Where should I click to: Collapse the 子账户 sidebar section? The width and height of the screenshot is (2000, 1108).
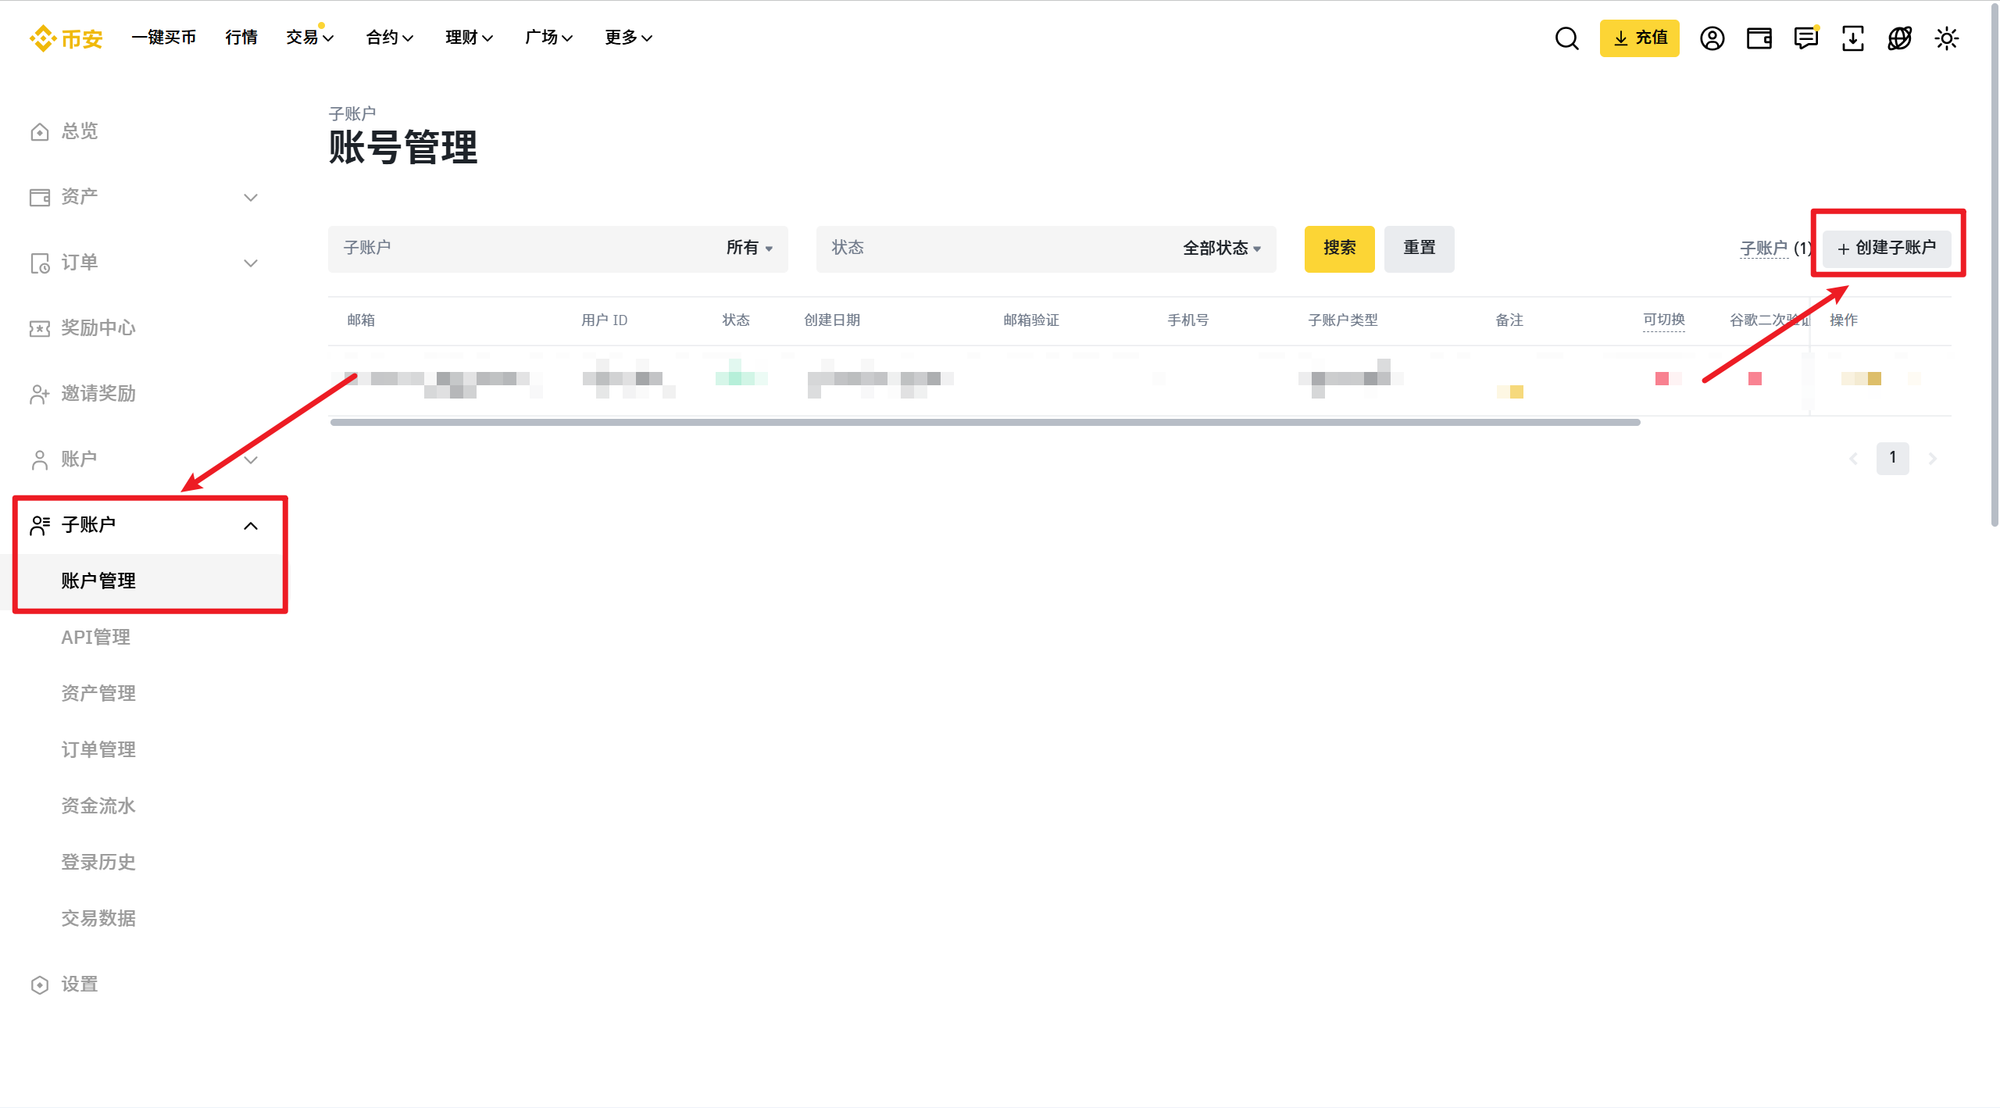pyautogui.click(x=250, y=525)
